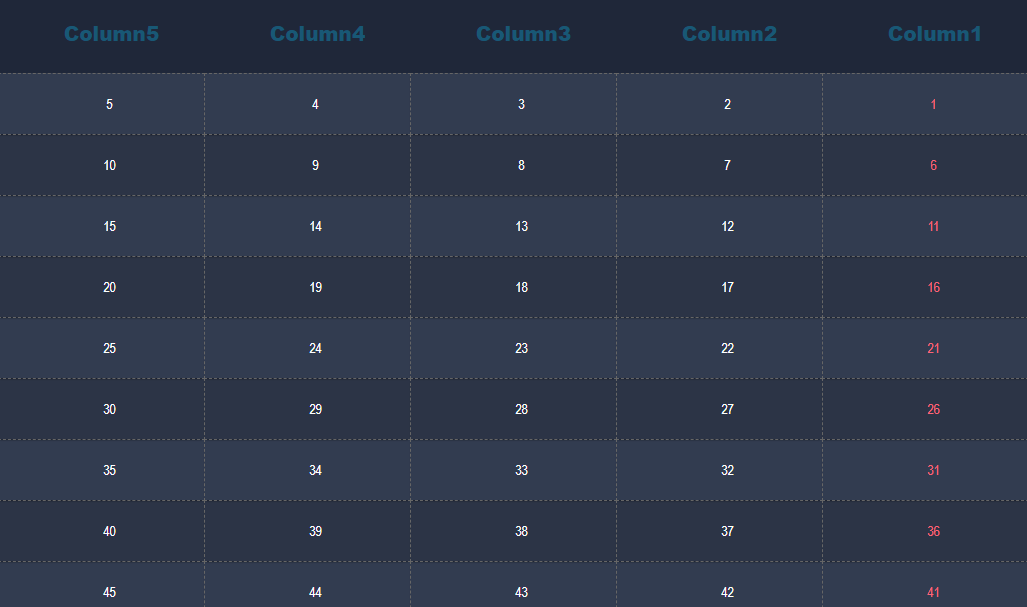Select the cell containing 45

pos(109,592)
